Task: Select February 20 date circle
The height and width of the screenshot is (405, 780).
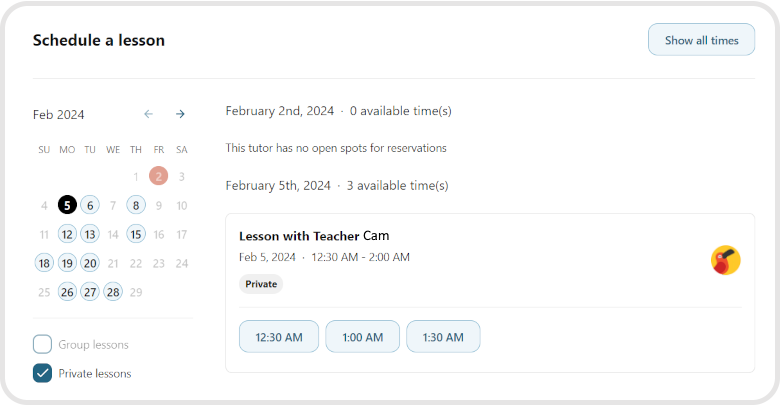Action: 90,263
